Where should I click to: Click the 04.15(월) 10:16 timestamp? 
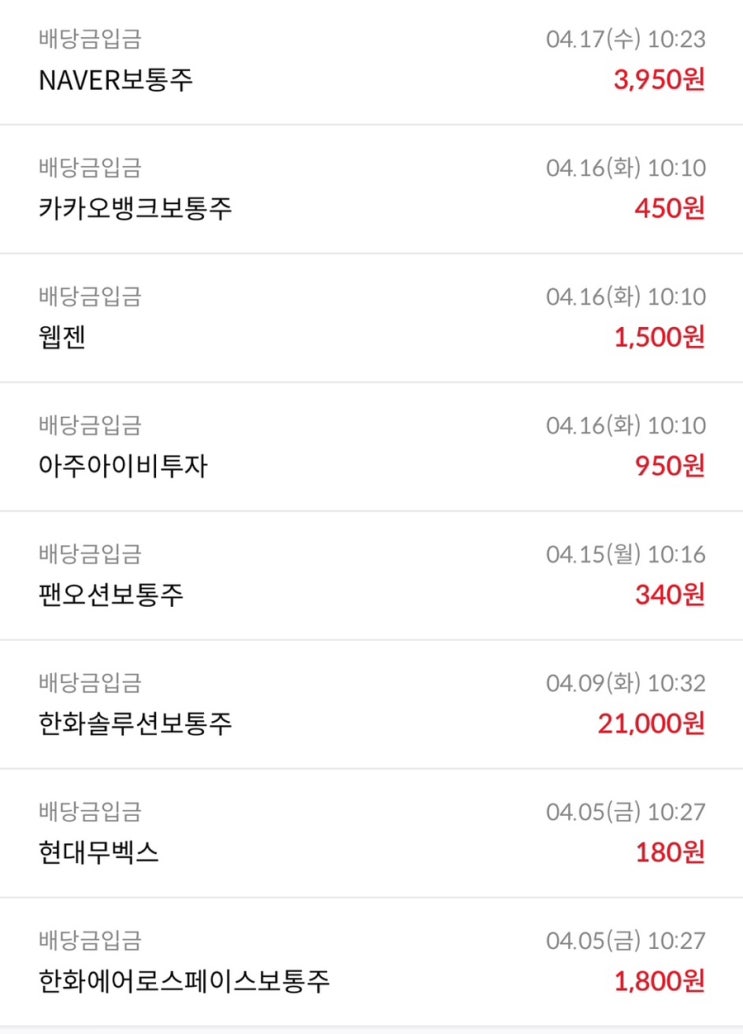[x=626, y=554]
